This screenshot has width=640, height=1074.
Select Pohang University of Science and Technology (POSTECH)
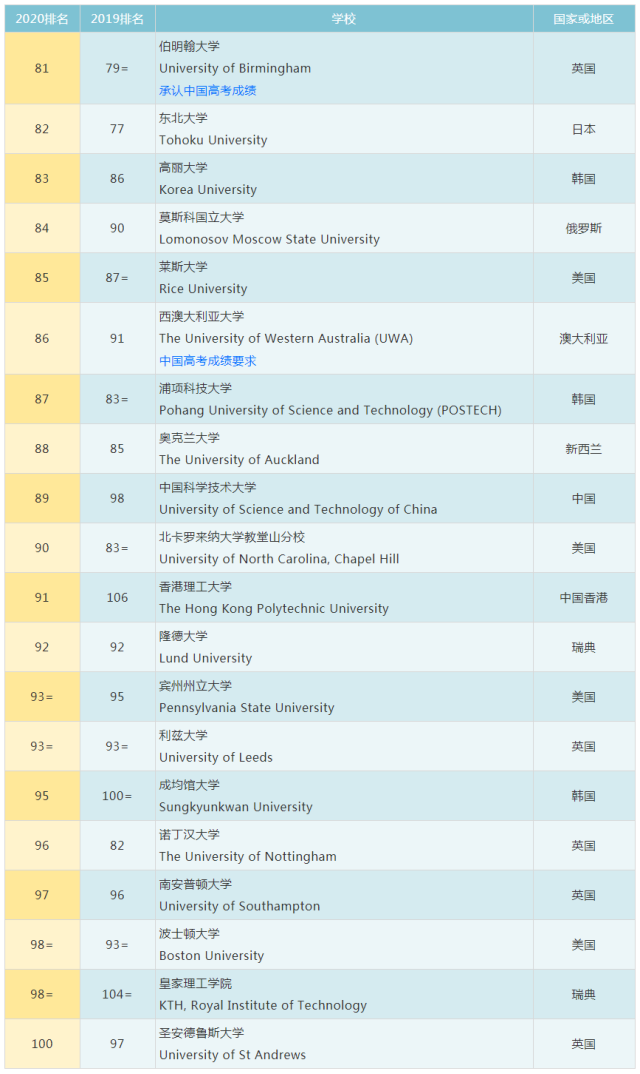330,410
